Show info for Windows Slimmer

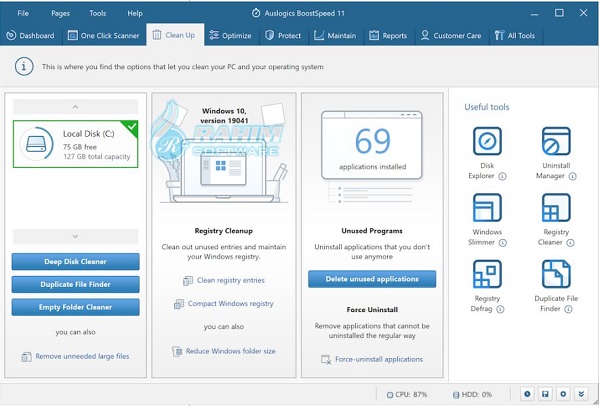click(503, 243)
